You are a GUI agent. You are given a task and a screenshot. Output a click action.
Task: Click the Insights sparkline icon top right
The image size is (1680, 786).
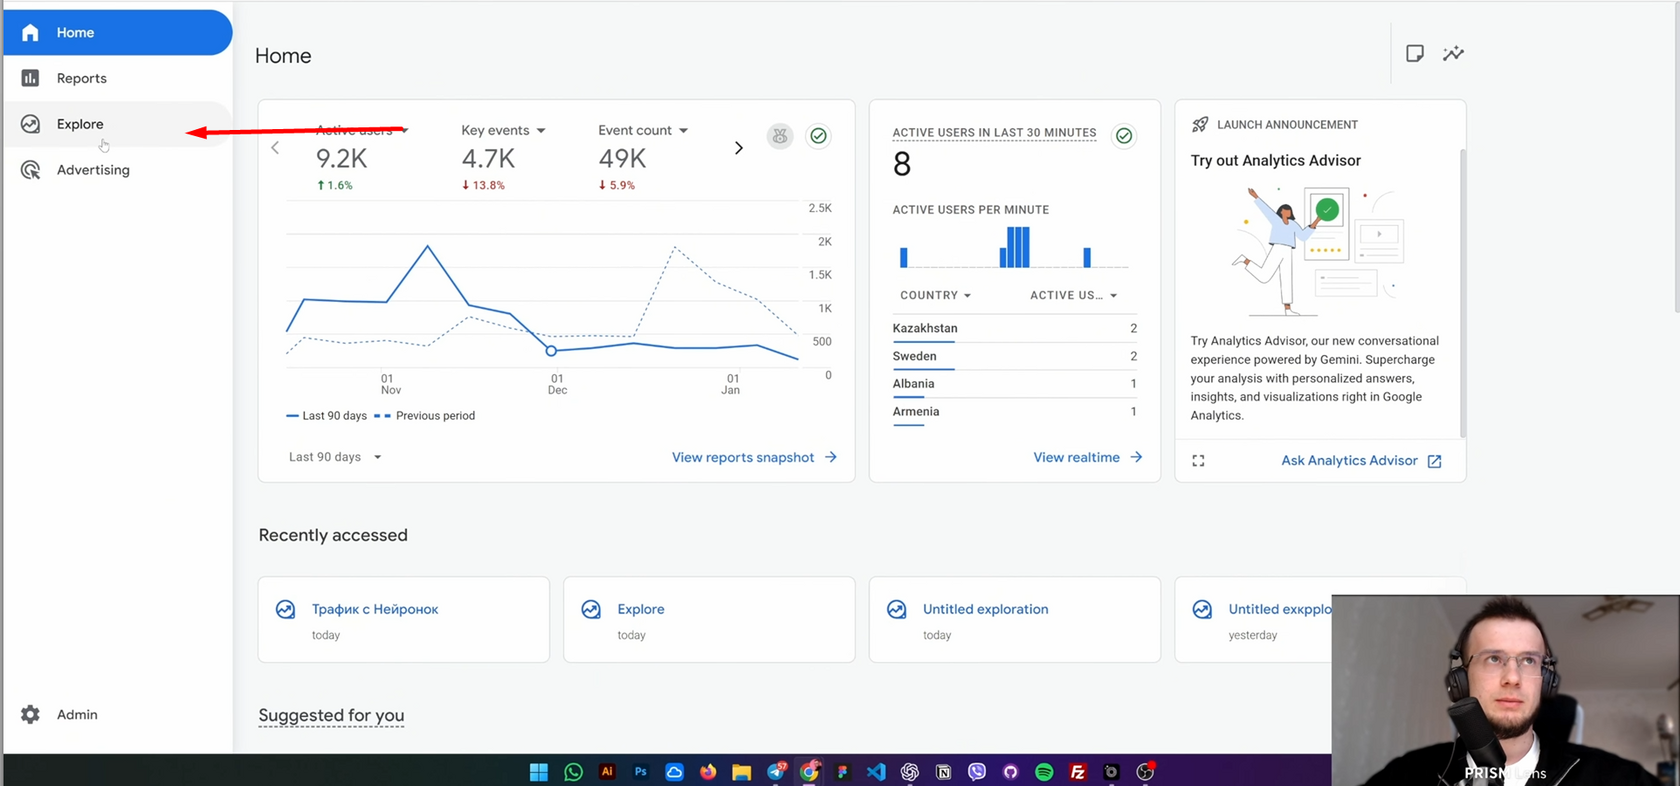[1453, 54]
